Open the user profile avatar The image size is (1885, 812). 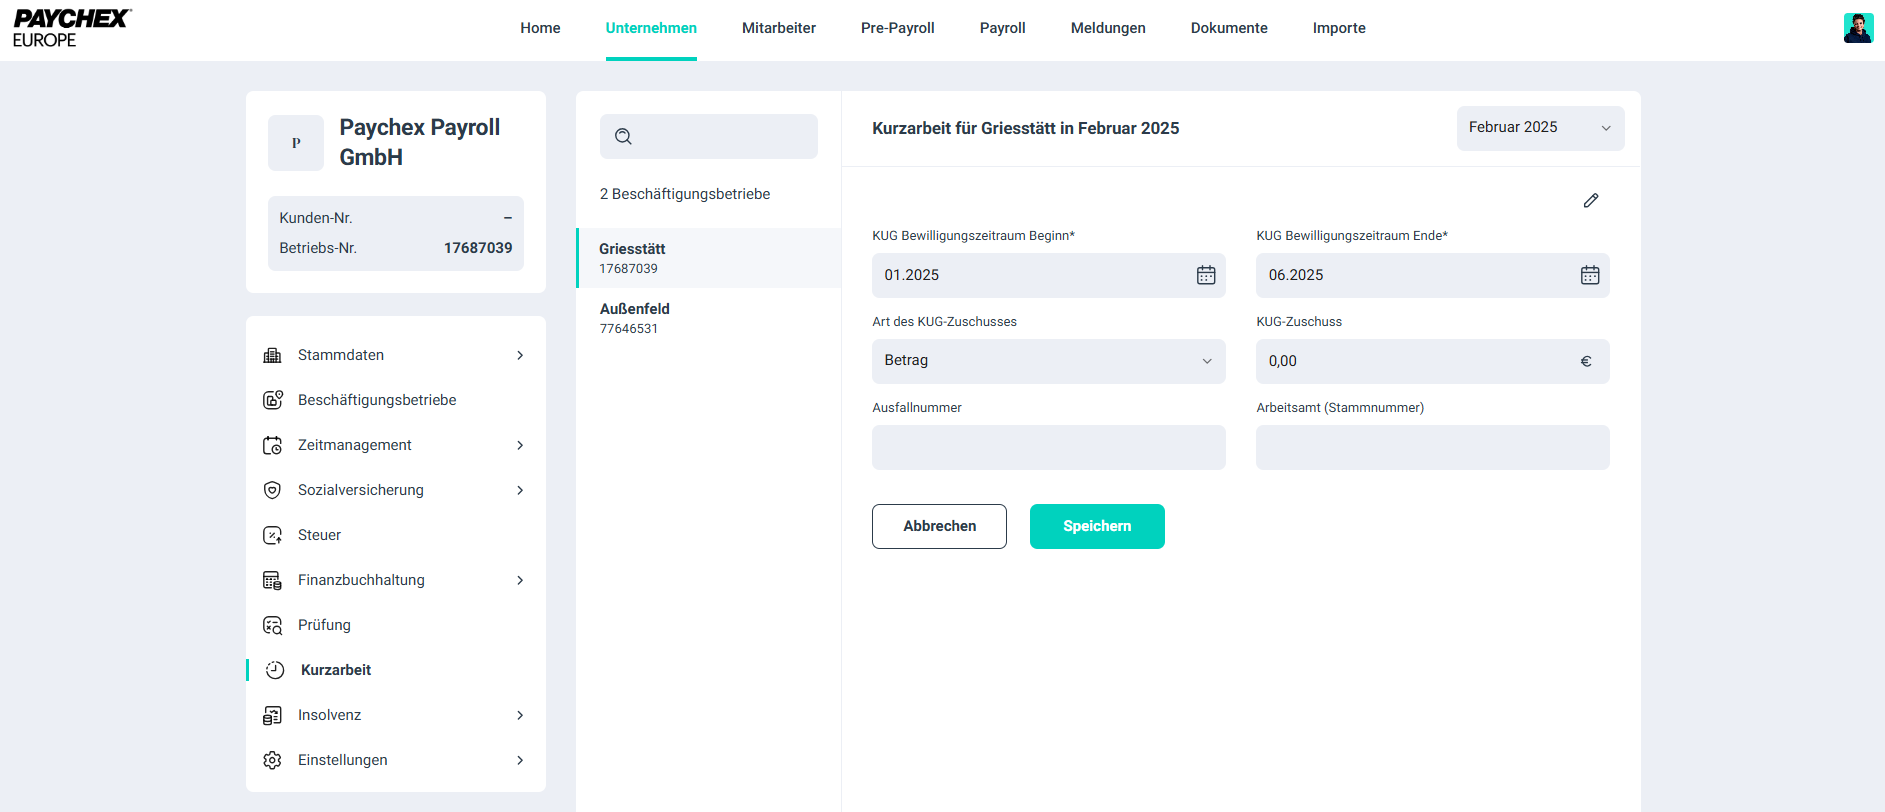click(x=1858, y=28)
